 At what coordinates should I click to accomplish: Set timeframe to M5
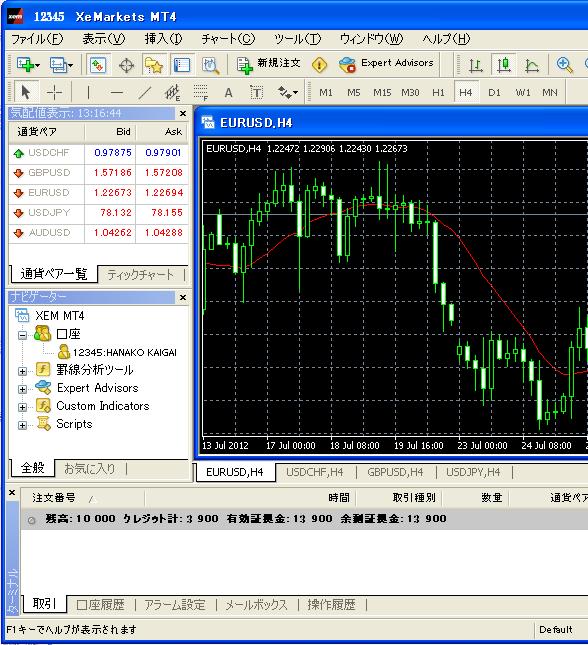(354, 93)
